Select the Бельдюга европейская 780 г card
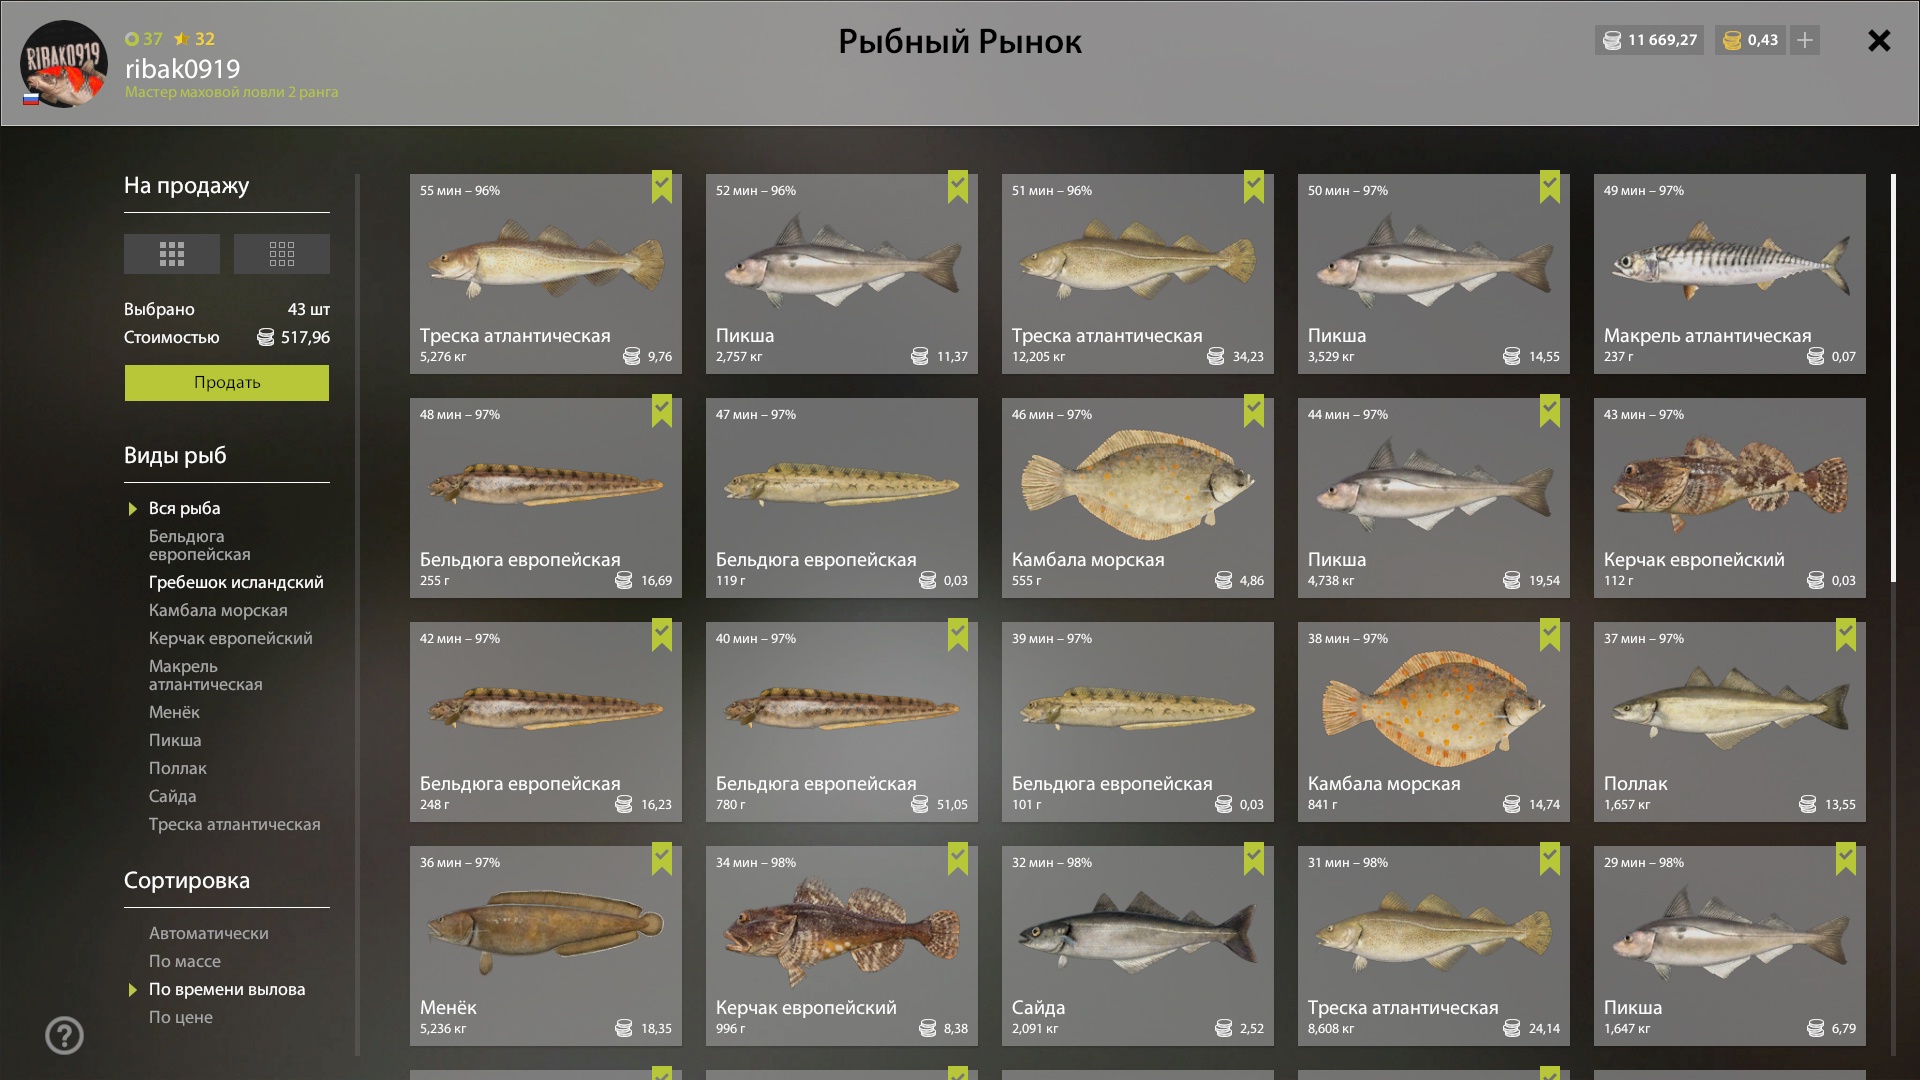The width and height of the screenshot is (1920, 1080). (842, 722)
